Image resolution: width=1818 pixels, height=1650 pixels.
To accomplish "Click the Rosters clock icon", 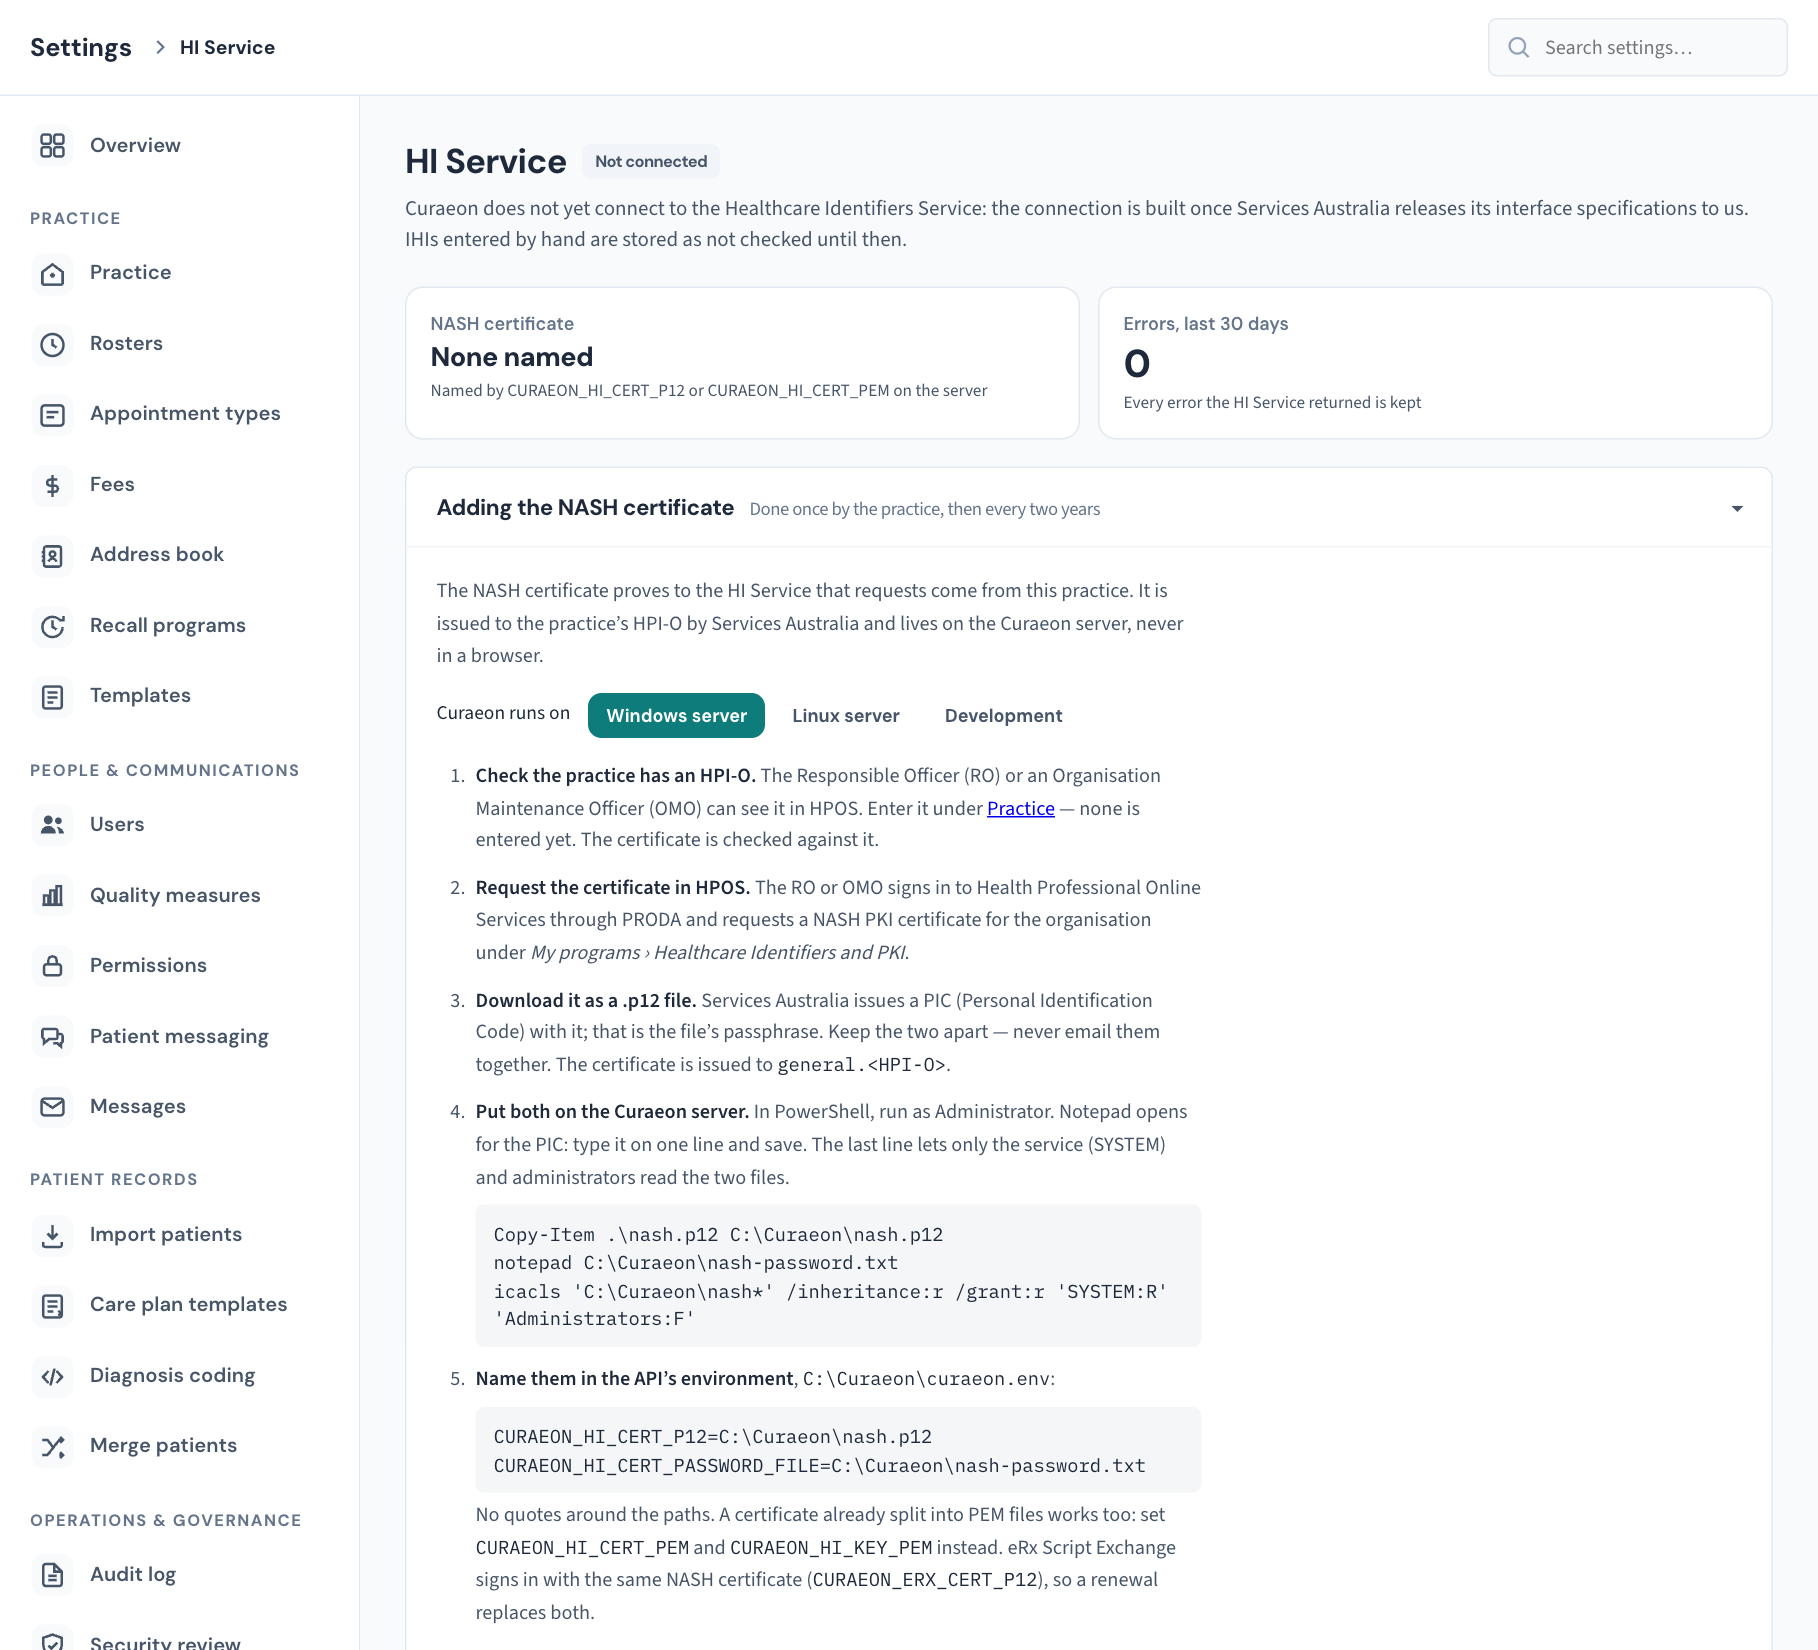I will tap(53, 345).
